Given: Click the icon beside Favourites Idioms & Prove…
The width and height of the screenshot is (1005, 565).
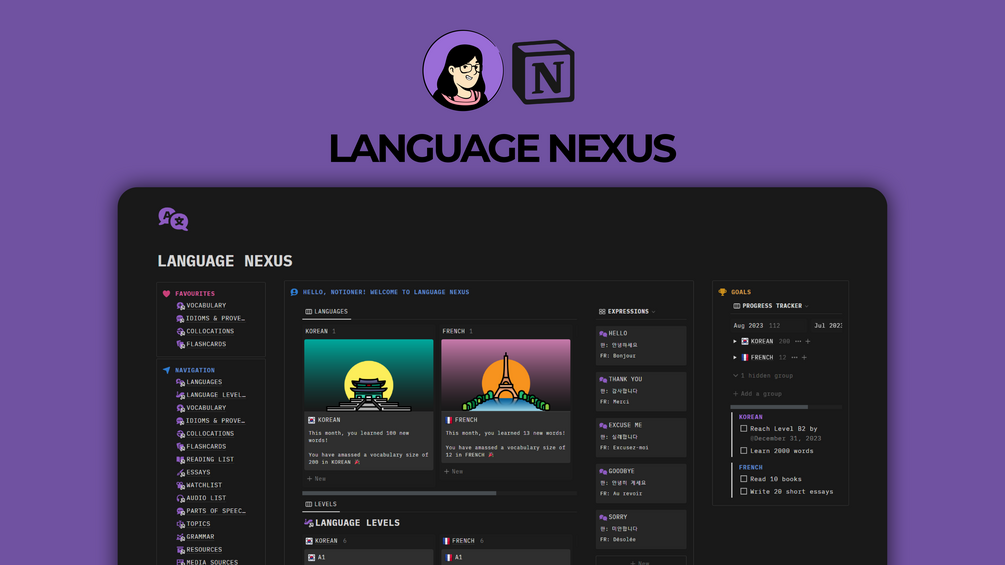Looking at the screenshot, I should [x=180, y=319].
